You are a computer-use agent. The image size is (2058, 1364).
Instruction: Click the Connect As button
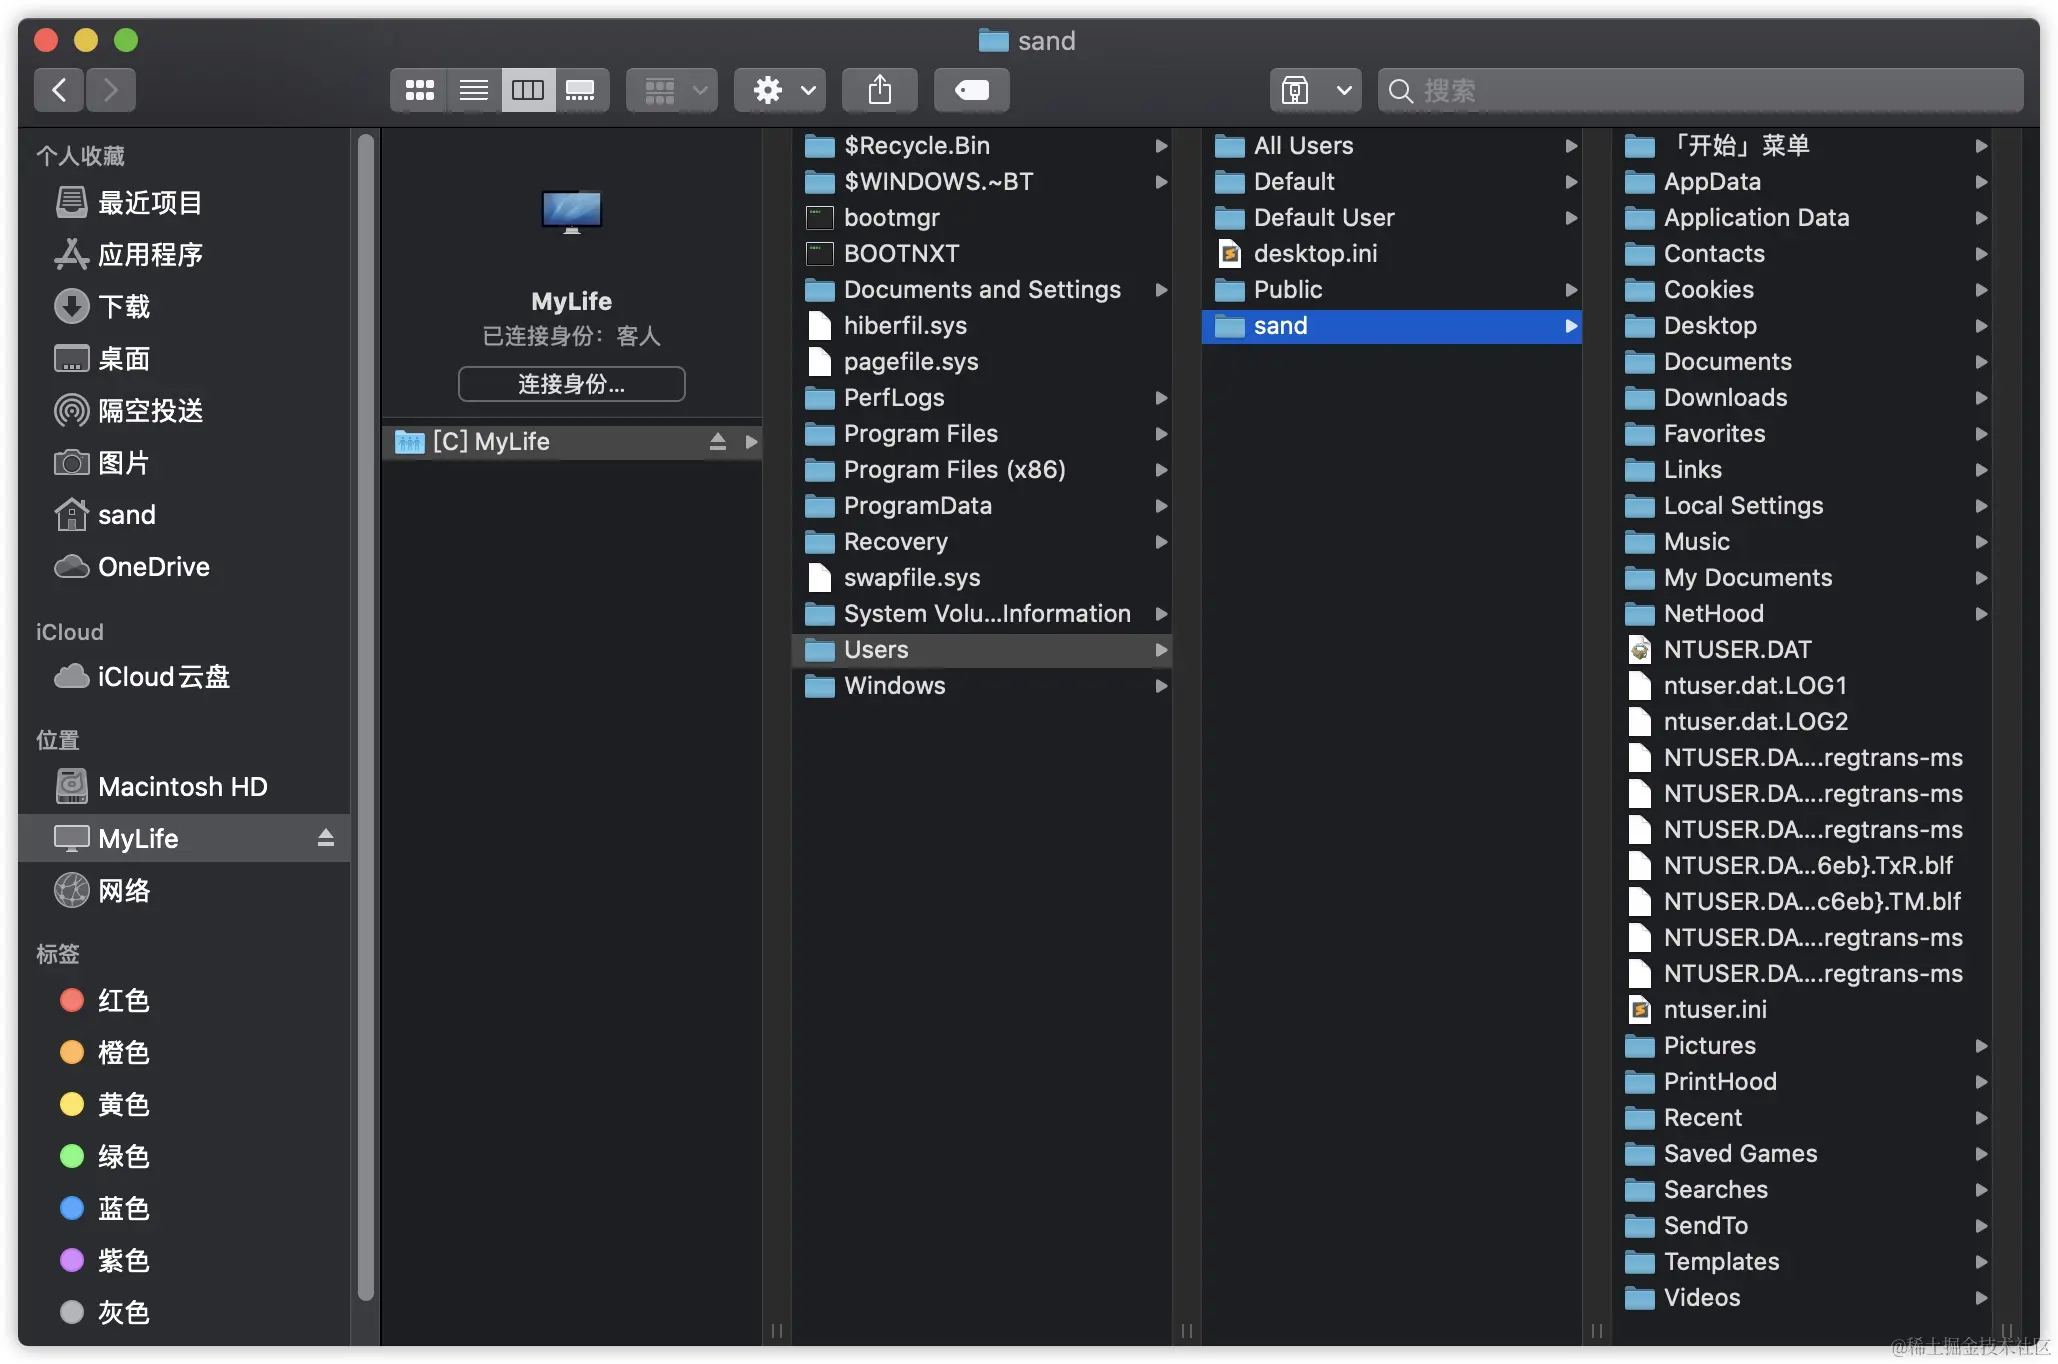[x=571, y=384]
